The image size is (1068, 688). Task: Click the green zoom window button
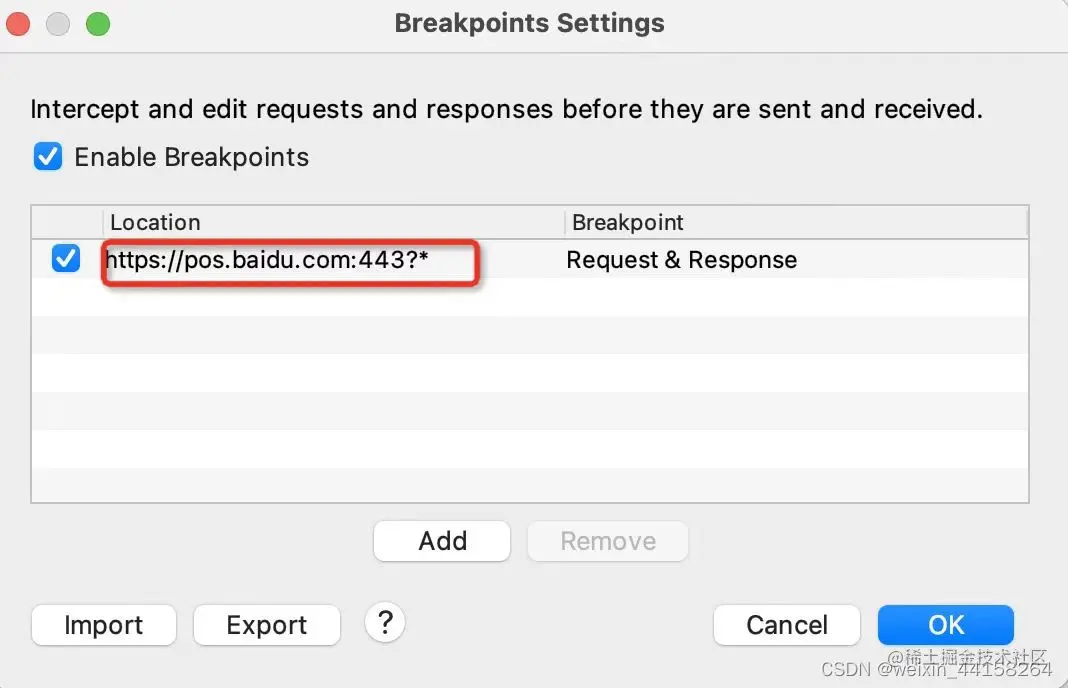click(x=97, y=24)
